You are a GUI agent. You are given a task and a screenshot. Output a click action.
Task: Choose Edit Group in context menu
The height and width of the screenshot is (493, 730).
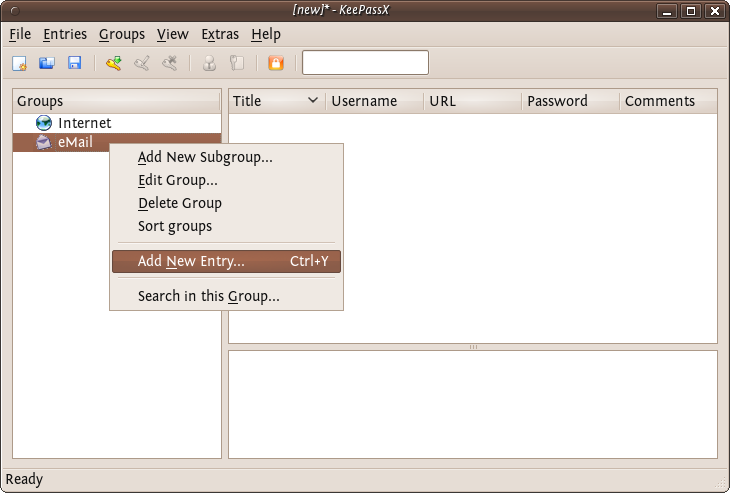(178, 181)
